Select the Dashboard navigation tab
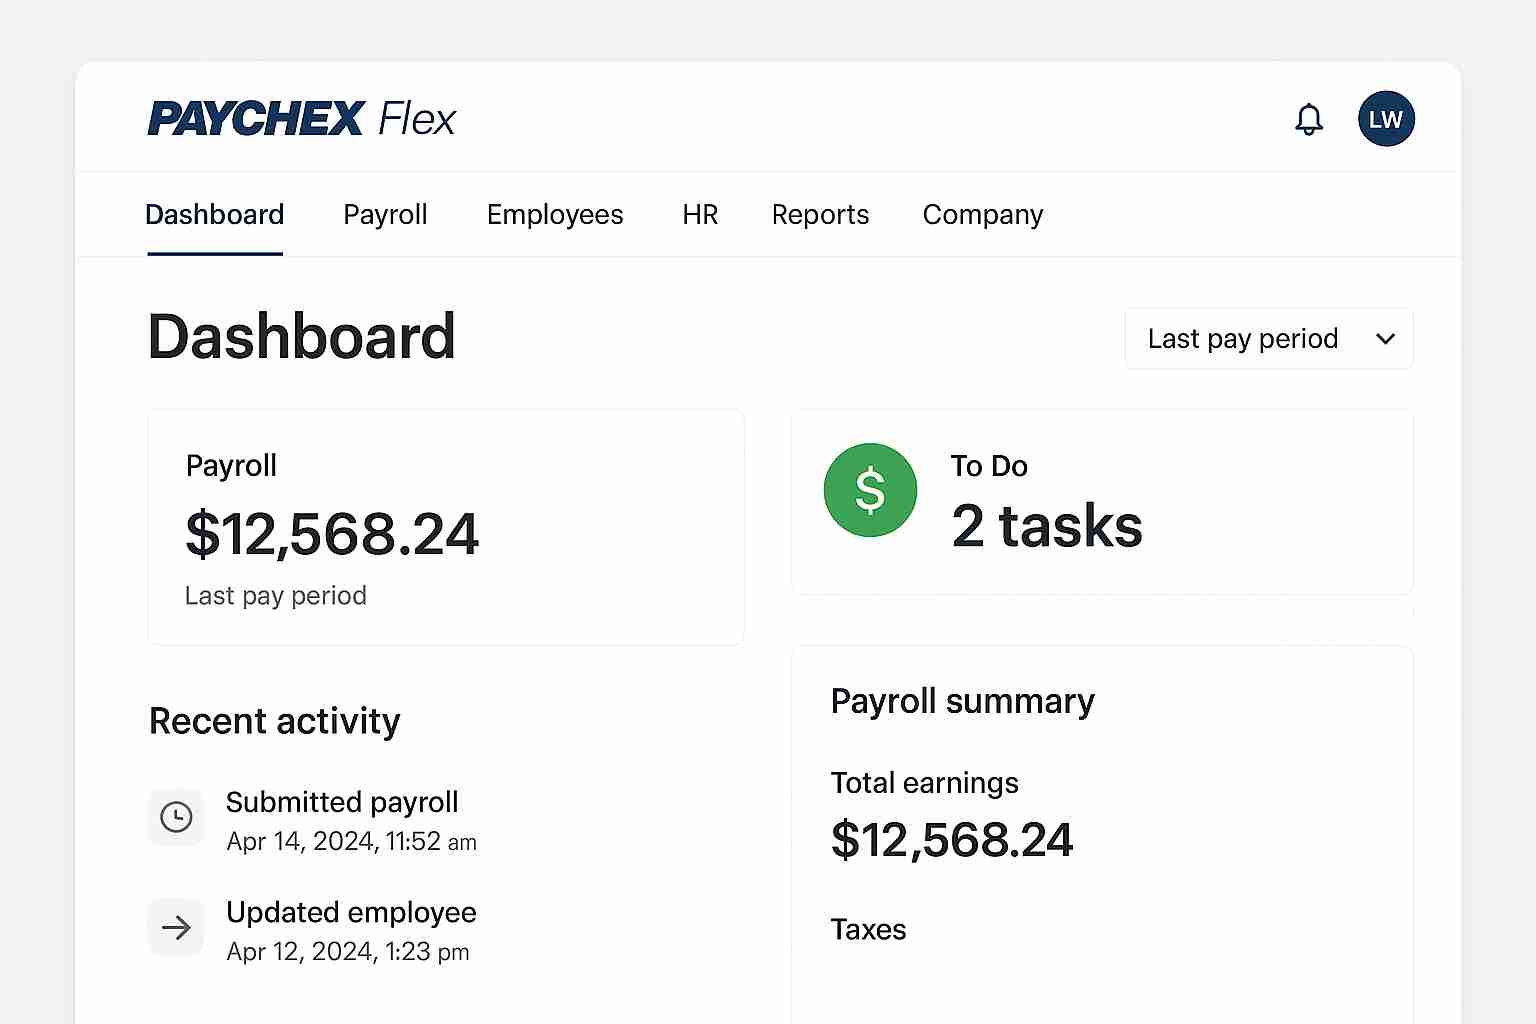The height and width of the screenshot is (1024, 1536). pos(214,214)
